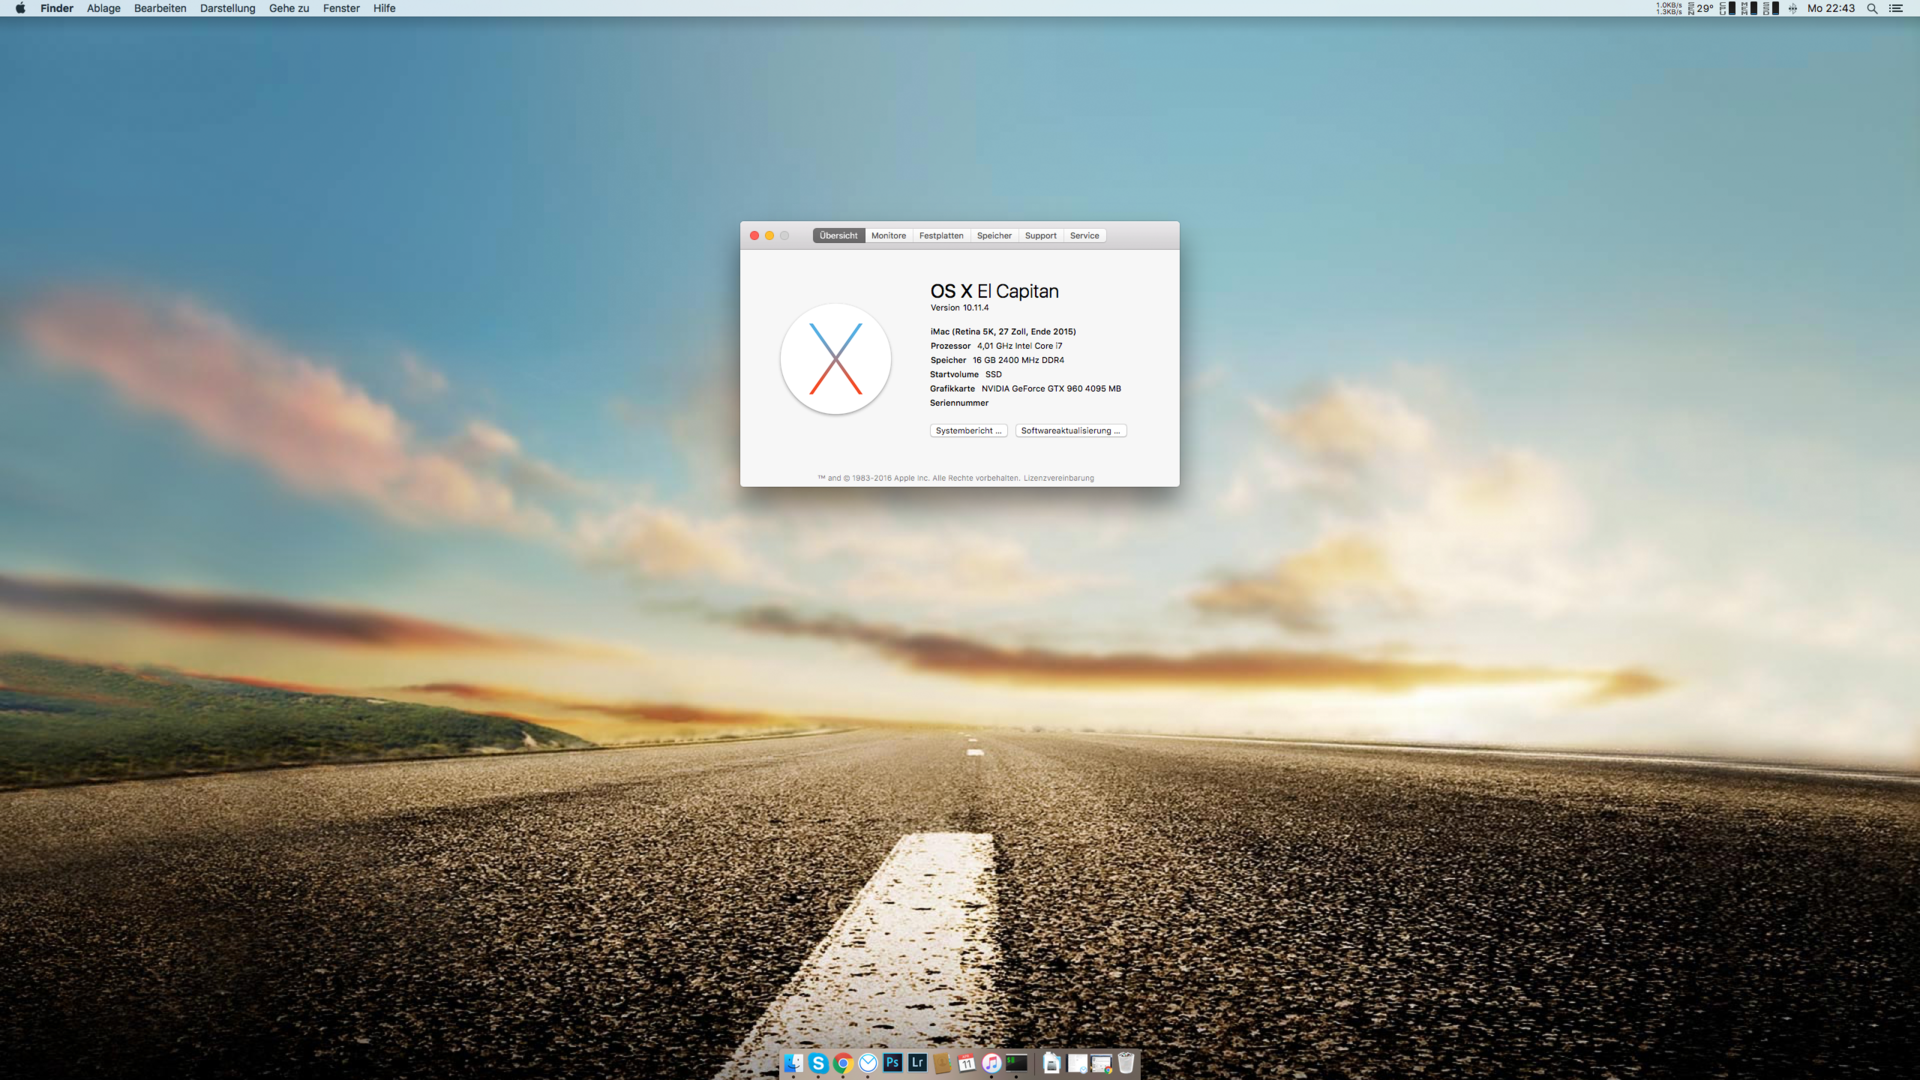Click the MEM usage meter in the menu bar
Viewport: 1920px width, 1080px height.
1749,8
